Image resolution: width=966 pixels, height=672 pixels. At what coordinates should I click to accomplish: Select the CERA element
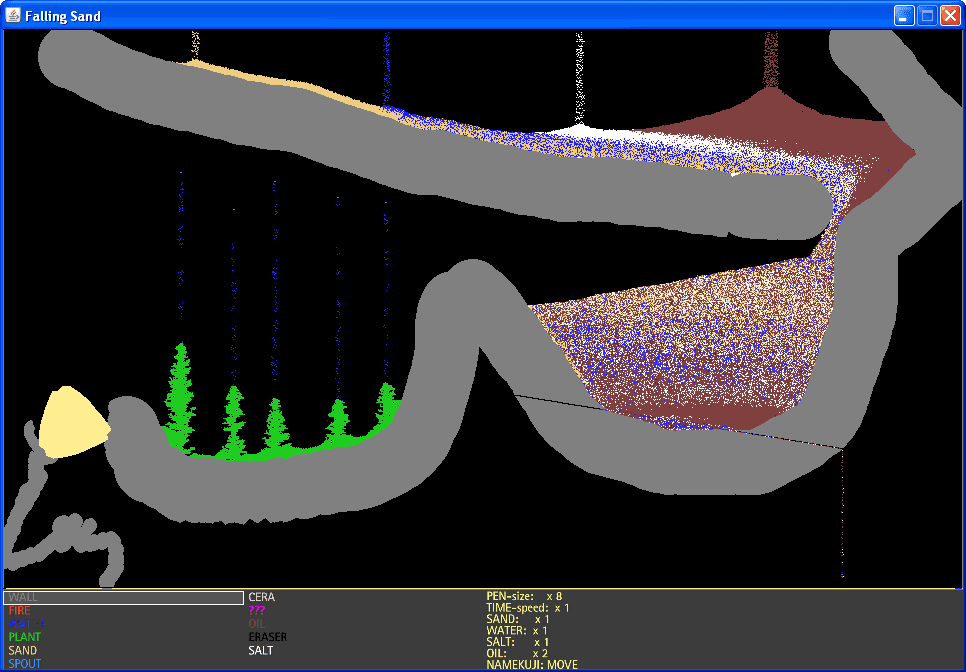262,597
